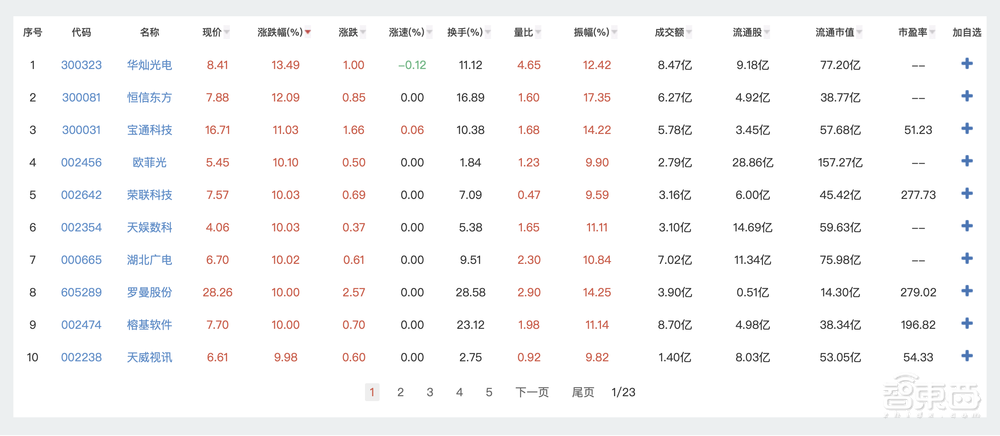Add 宝通科技 to watchlist with plus icon

tap(967, 129)
